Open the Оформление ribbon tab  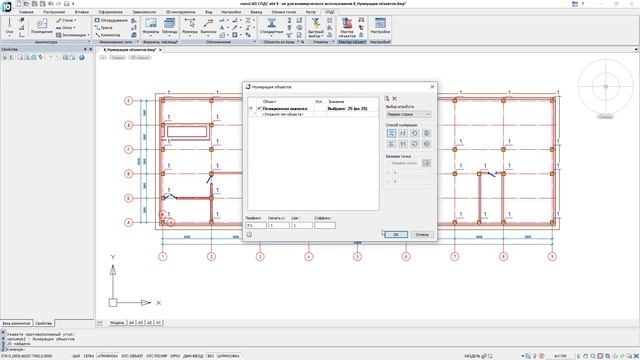(111, 12)
